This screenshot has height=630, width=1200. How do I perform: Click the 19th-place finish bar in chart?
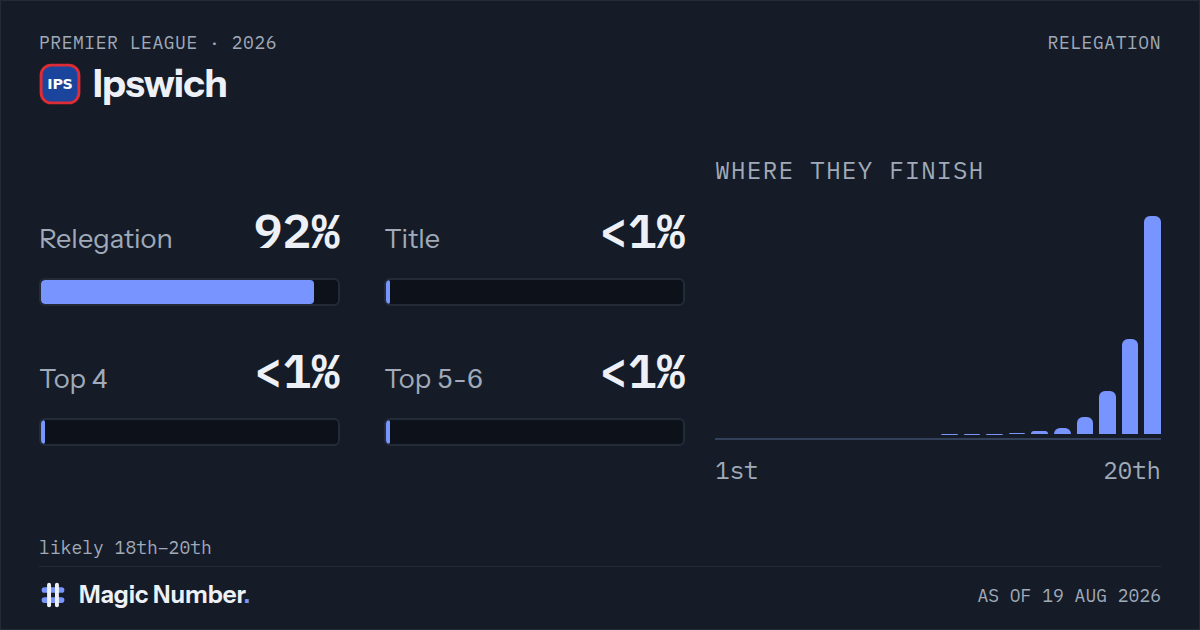1130,387
